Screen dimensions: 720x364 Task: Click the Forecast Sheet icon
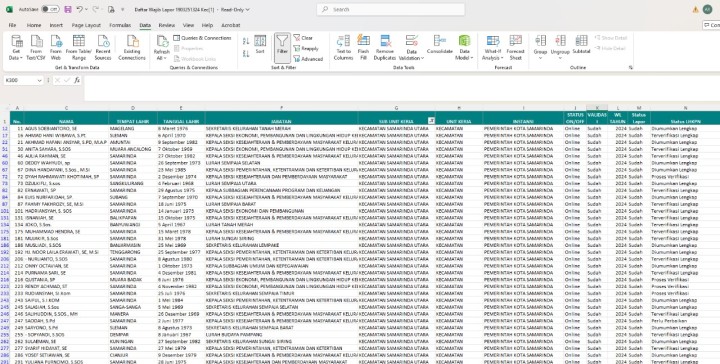515,48
